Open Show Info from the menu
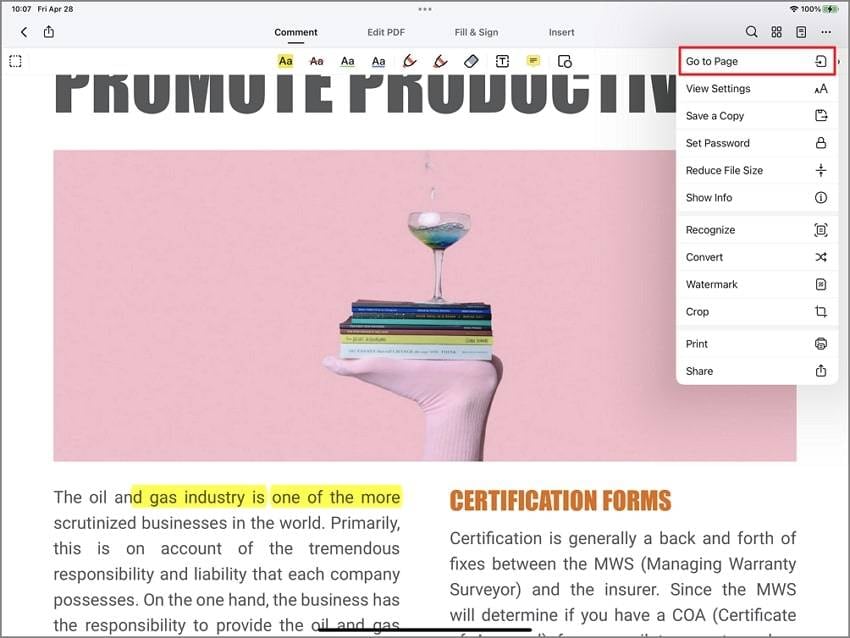This screenshot has height=638, width=850. click(x=757, y=197)
